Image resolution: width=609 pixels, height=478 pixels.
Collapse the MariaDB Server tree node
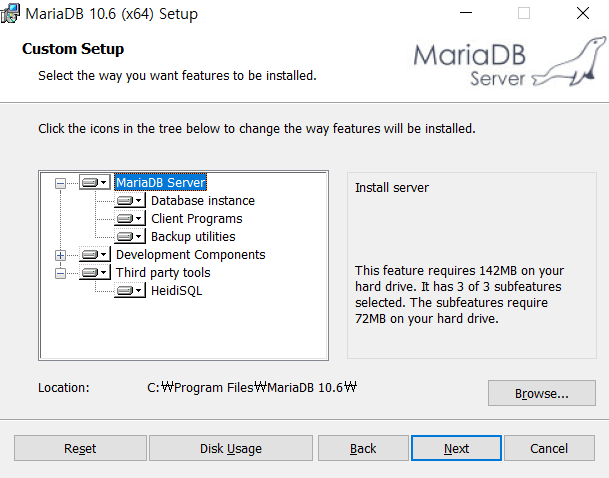click(x=60, y=183)
